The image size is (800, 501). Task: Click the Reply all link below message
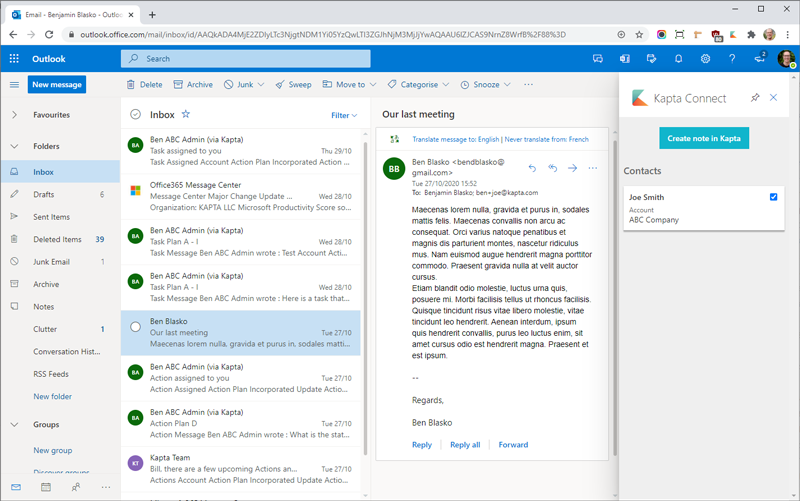pos(465,445)
